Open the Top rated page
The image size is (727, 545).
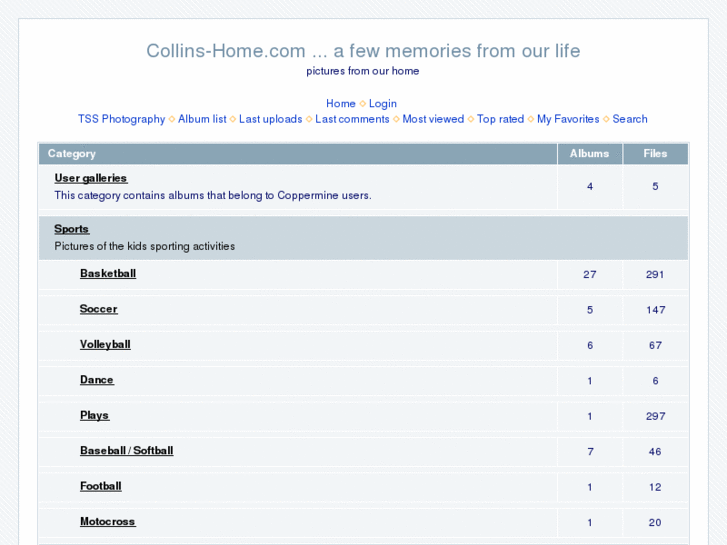(x=500, y=119)
